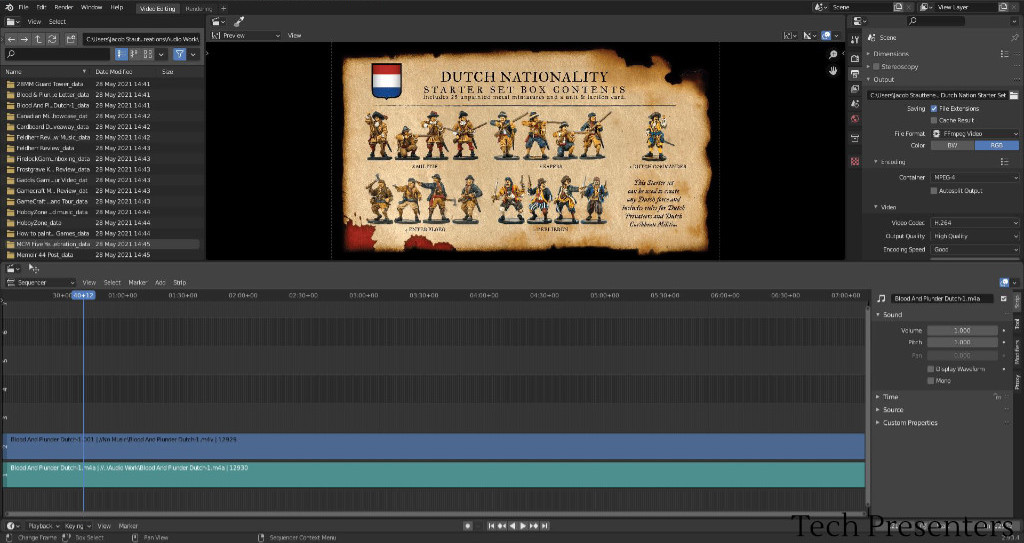Open the Render menu
Image resolution: width=1024 pixels, height=543 pixels.
[x=64, y=7]
